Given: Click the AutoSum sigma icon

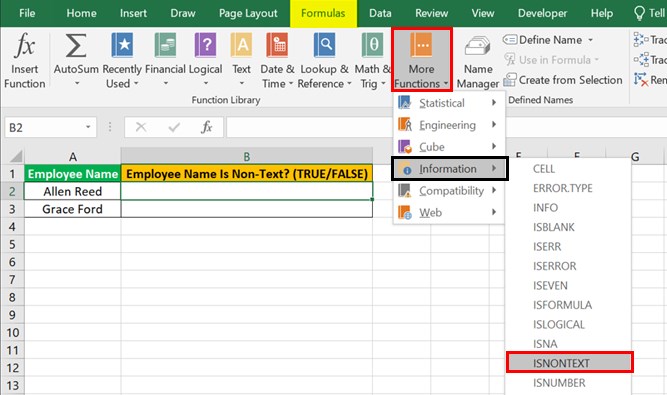Looking at the screenshot, I should pos(76,46).
